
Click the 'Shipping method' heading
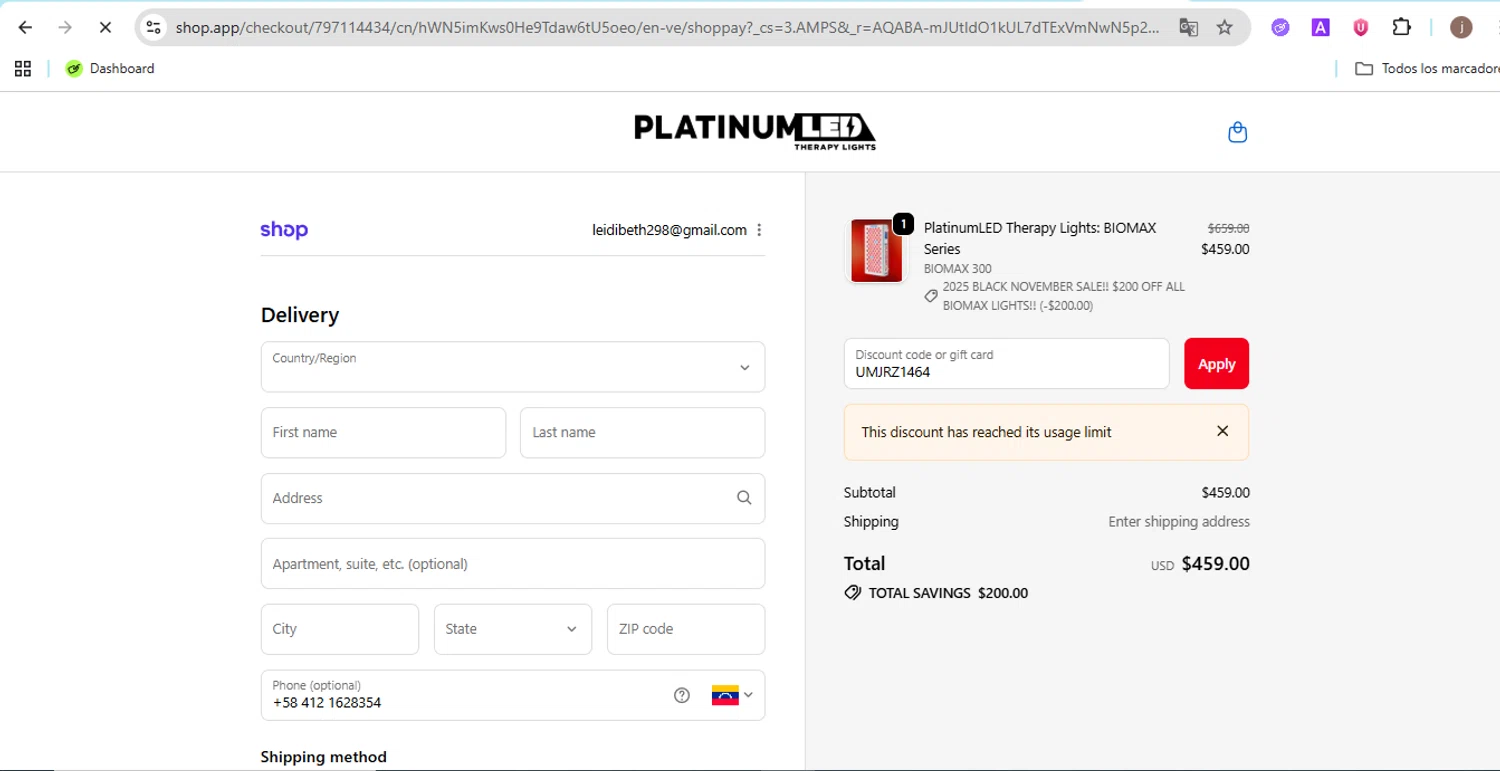[x=324, y=757]
